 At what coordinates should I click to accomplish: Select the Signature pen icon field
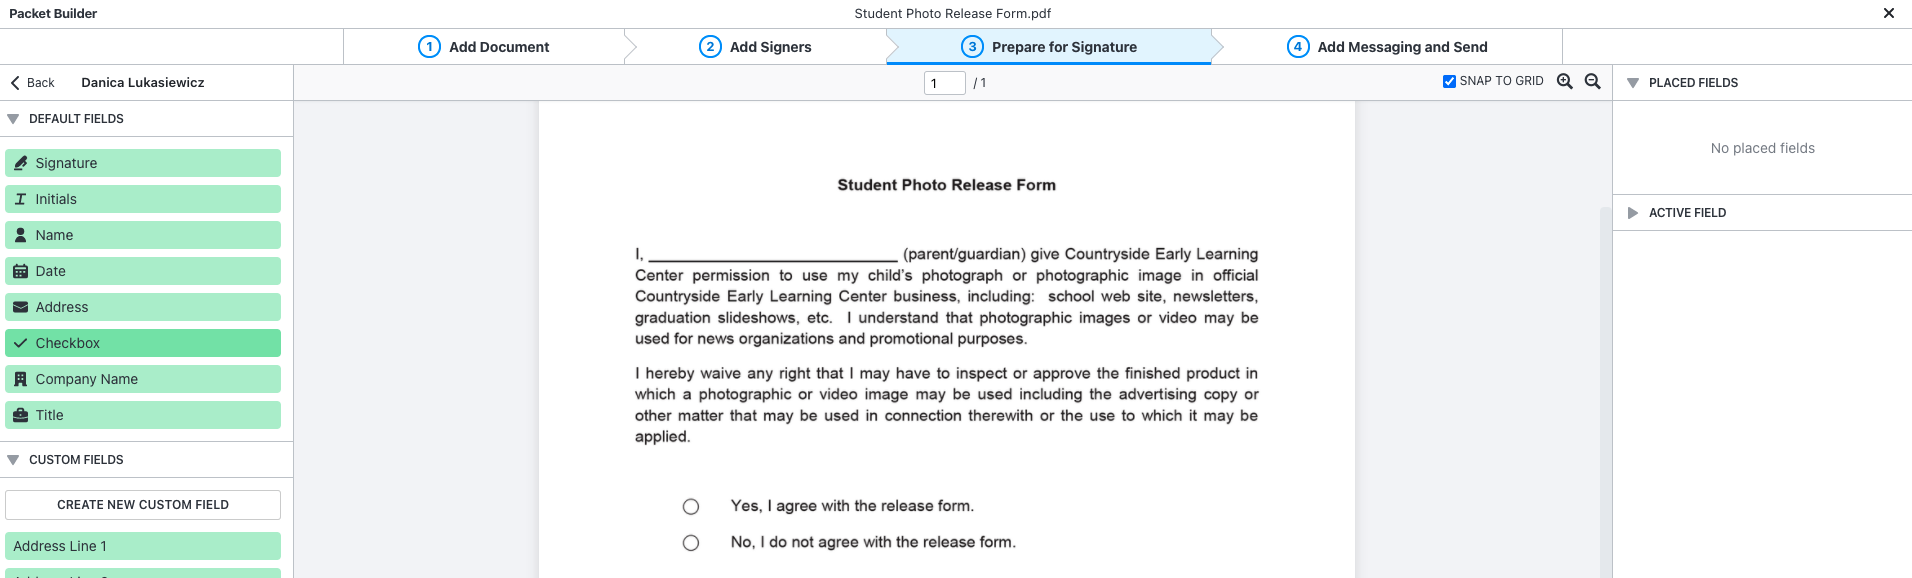(x=20, y=163)
